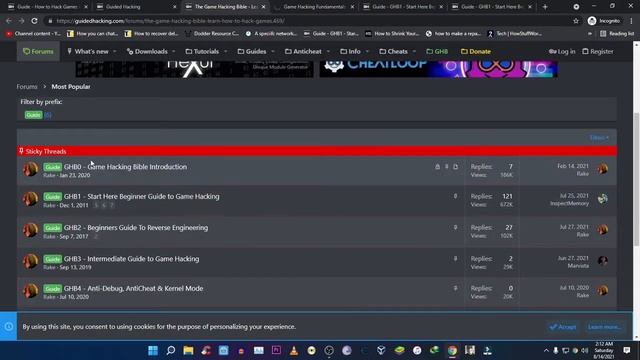Open taskbar Search icon
Image resolution: width=640 pixels, height=360 pixels.
[171, 350]
